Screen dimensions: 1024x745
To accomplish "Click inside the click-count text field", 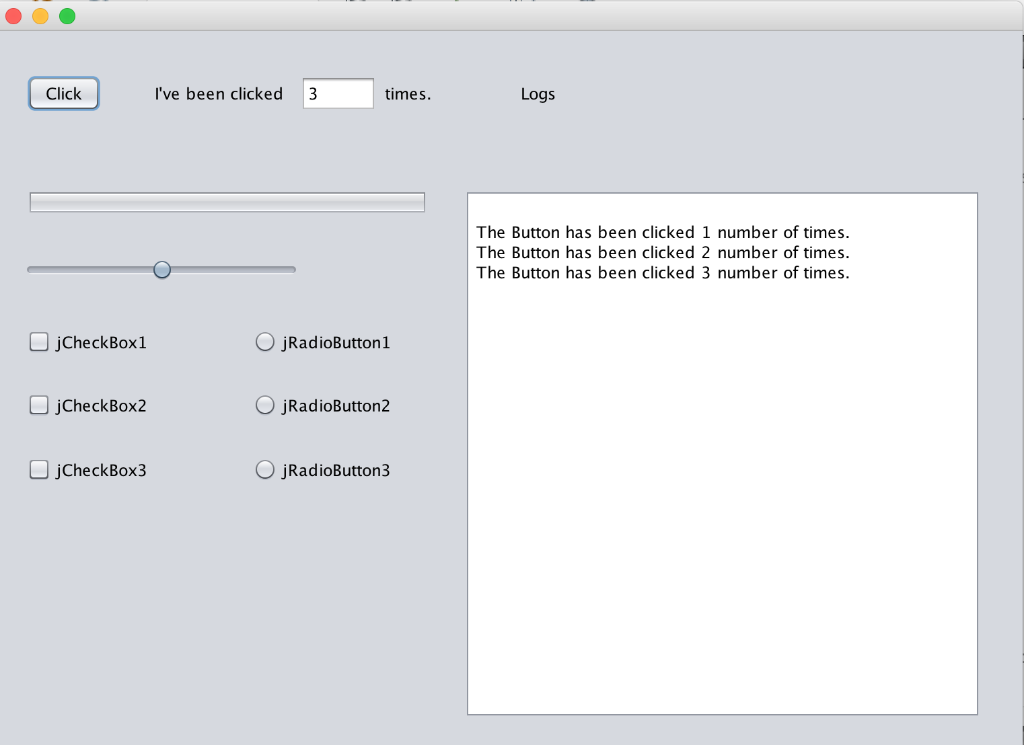I will tap(338, 93).
